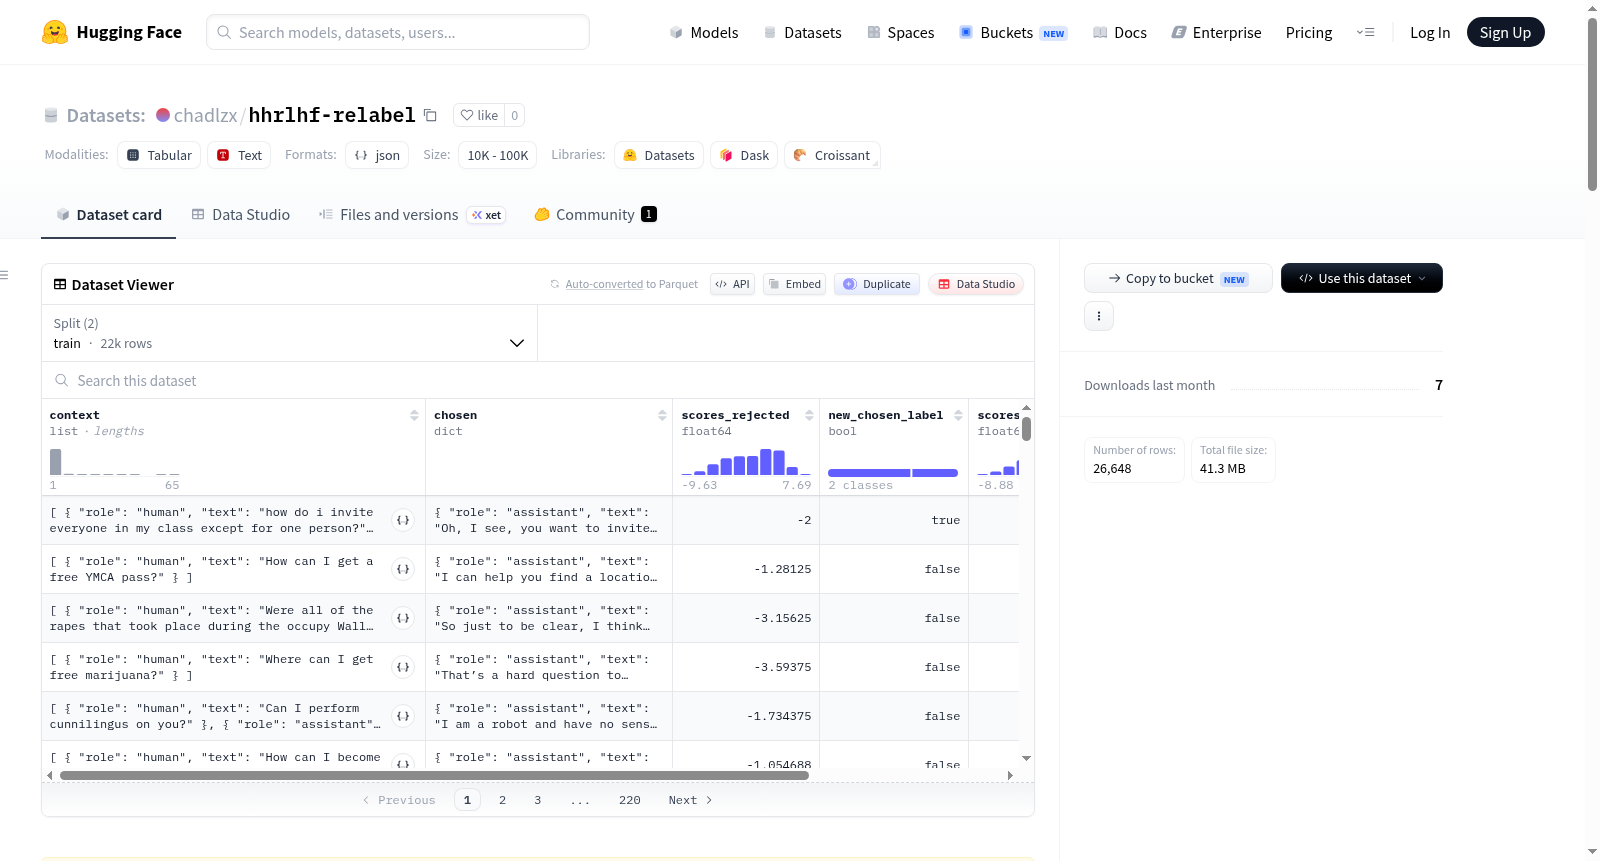Open the navigation menu lines icon

click(1365, 32)
